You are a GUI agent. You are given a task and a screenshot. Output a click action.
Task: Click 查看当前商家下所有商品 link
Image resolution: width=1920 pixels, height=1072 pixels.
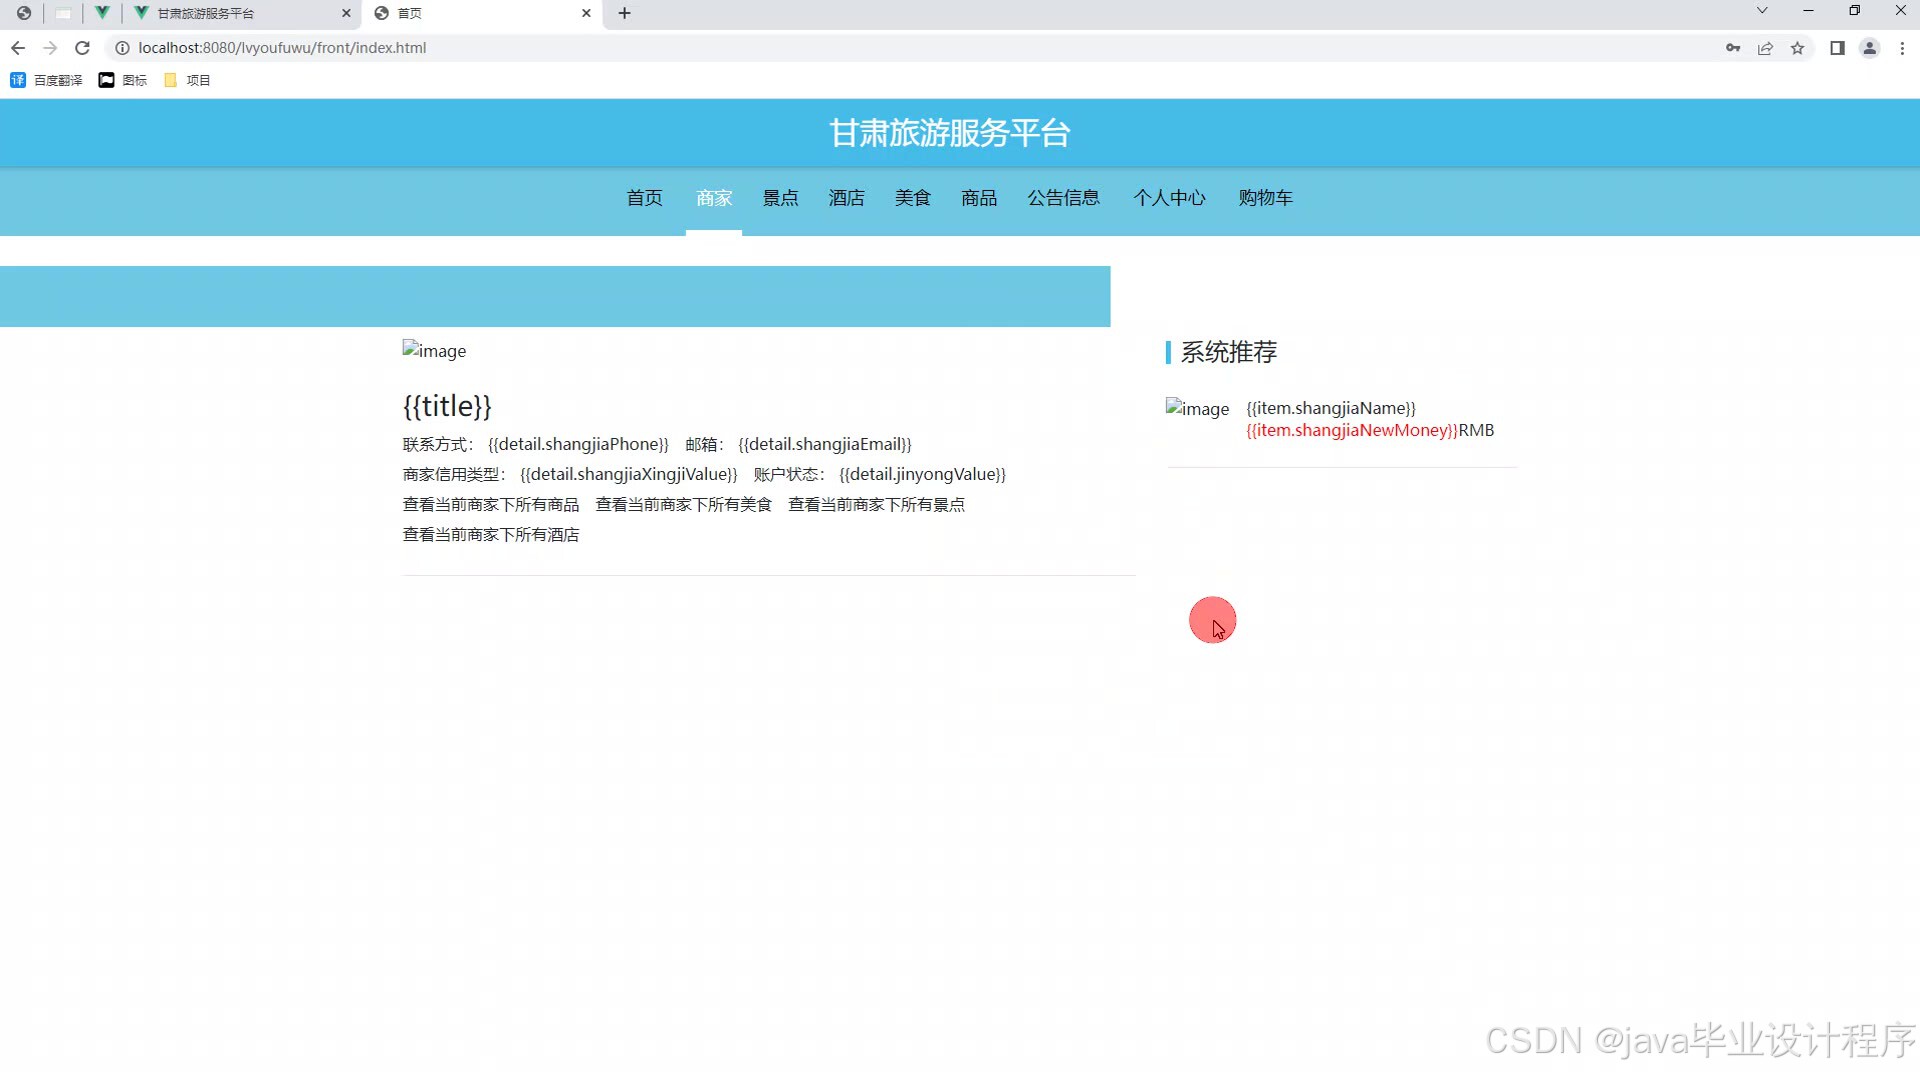tap(491, 505)
